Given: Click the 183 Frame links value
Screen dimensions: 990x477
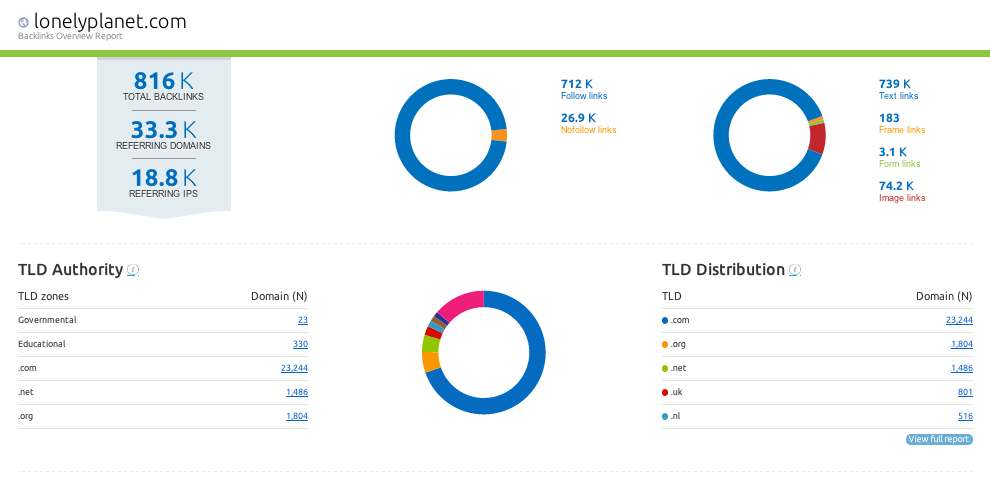Looking at the screenshot, I should tap(889, 118).
